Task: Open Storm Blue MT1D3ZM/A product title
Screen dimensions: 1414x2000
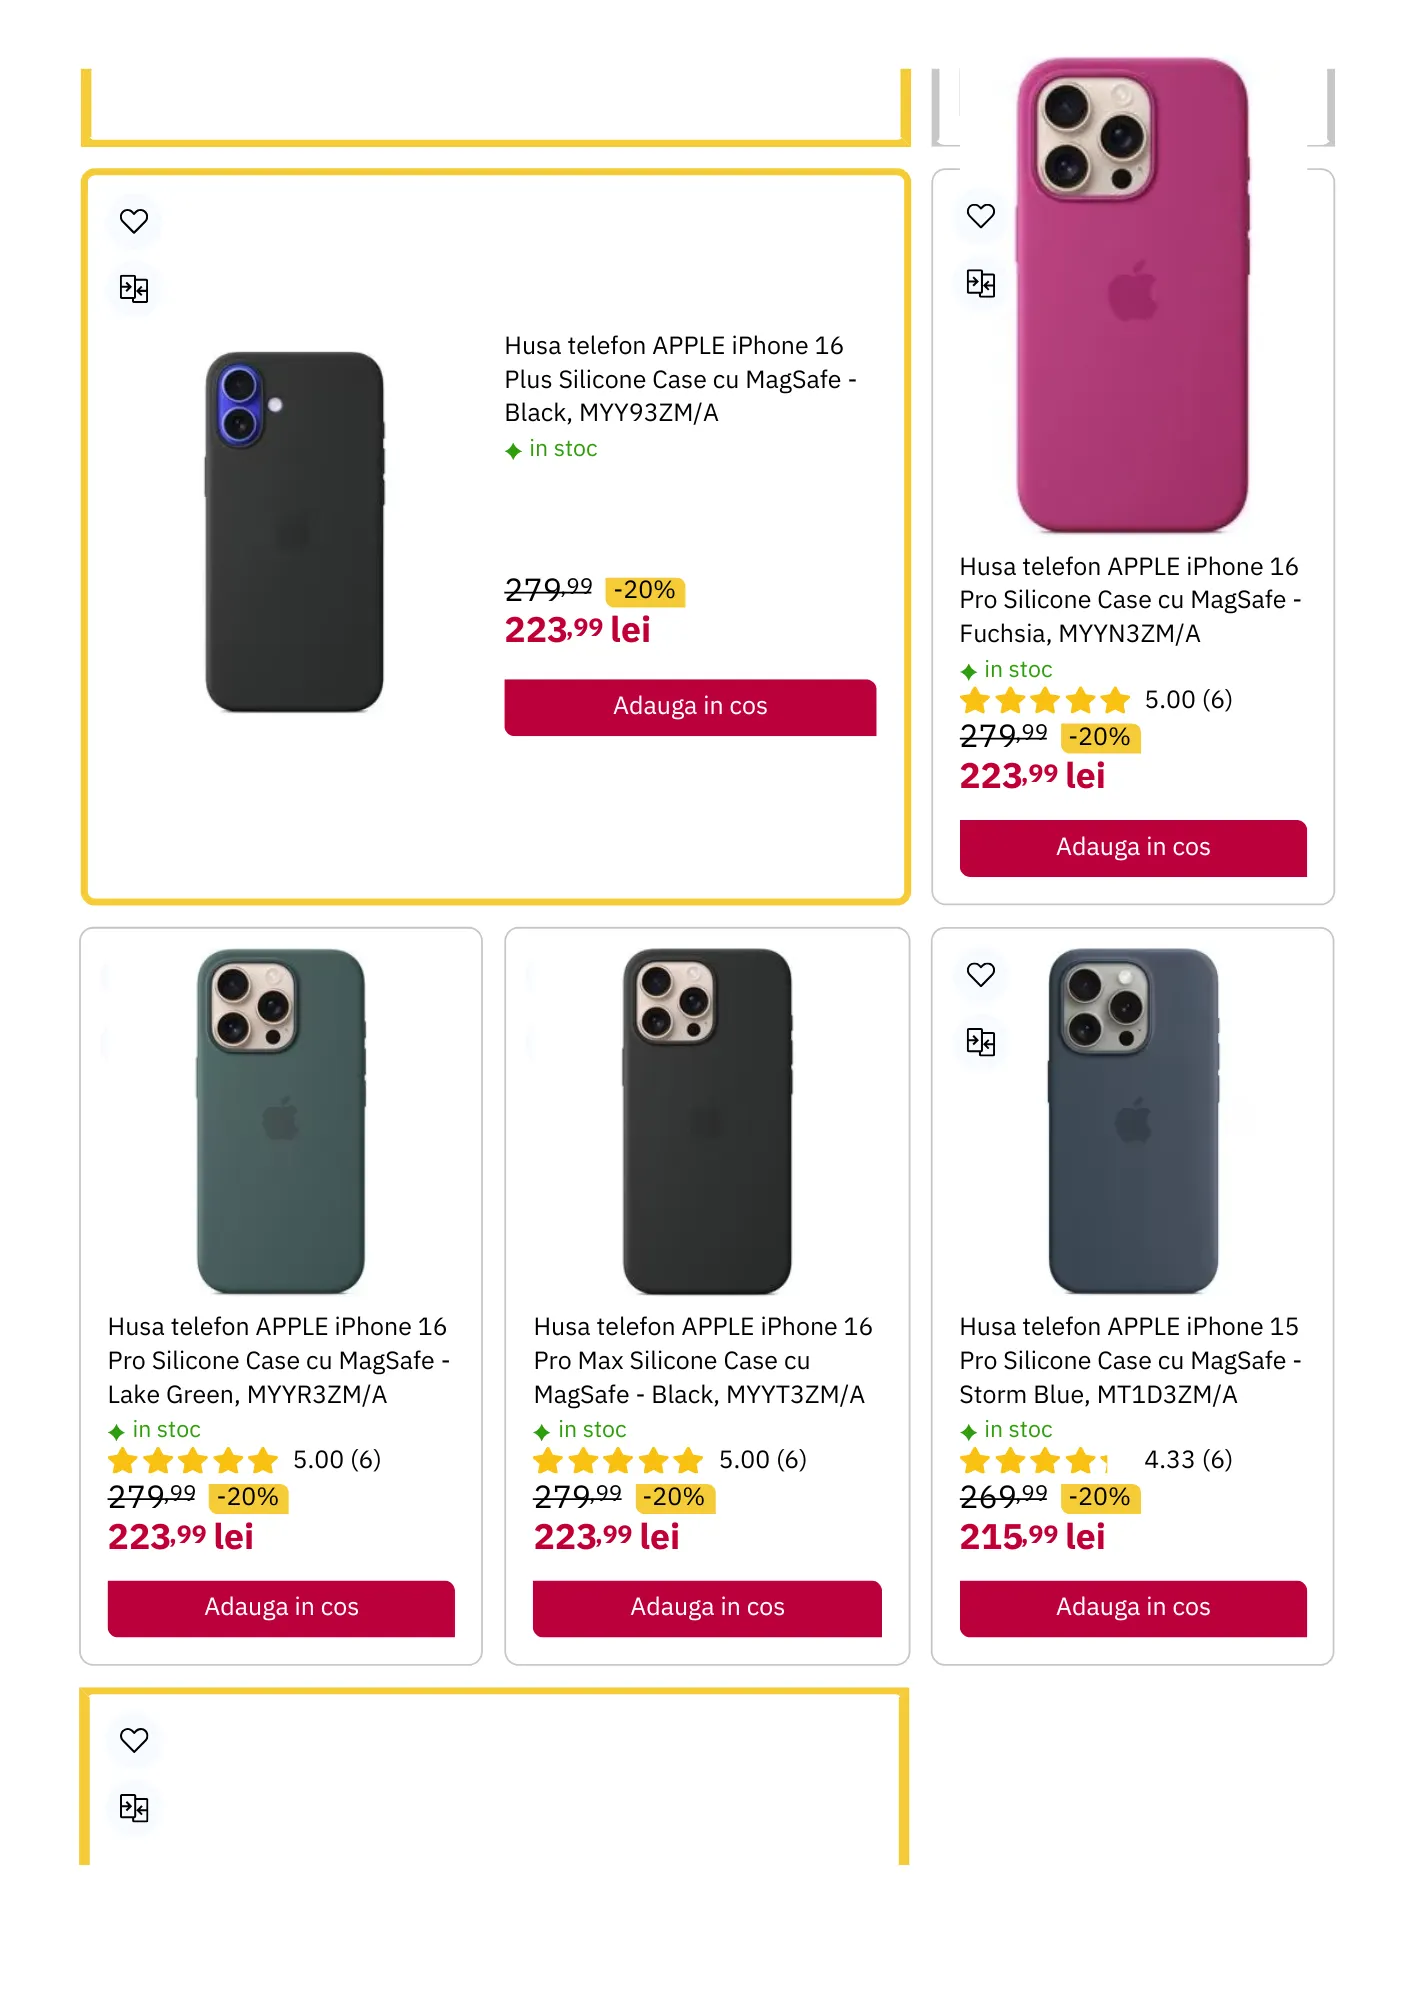Action: click(1130, 1360)
